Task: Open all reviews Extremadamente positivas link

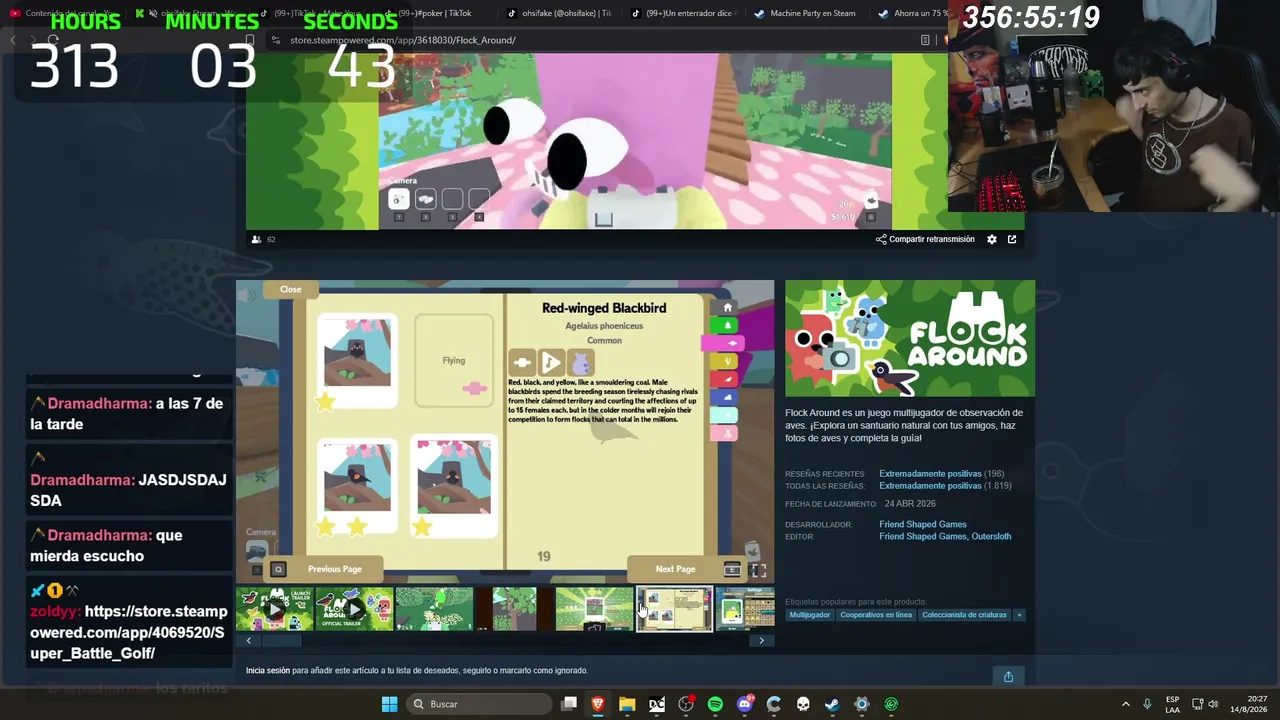Action: point(930,486)
